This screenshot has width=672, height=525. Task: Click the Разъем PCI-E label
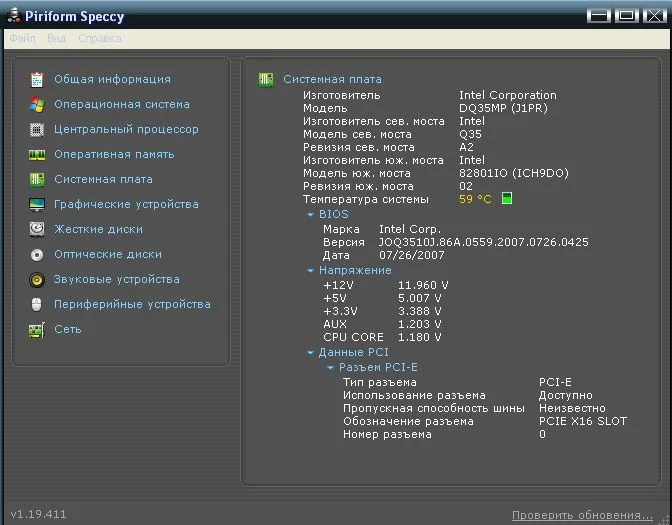pos(378,367)
